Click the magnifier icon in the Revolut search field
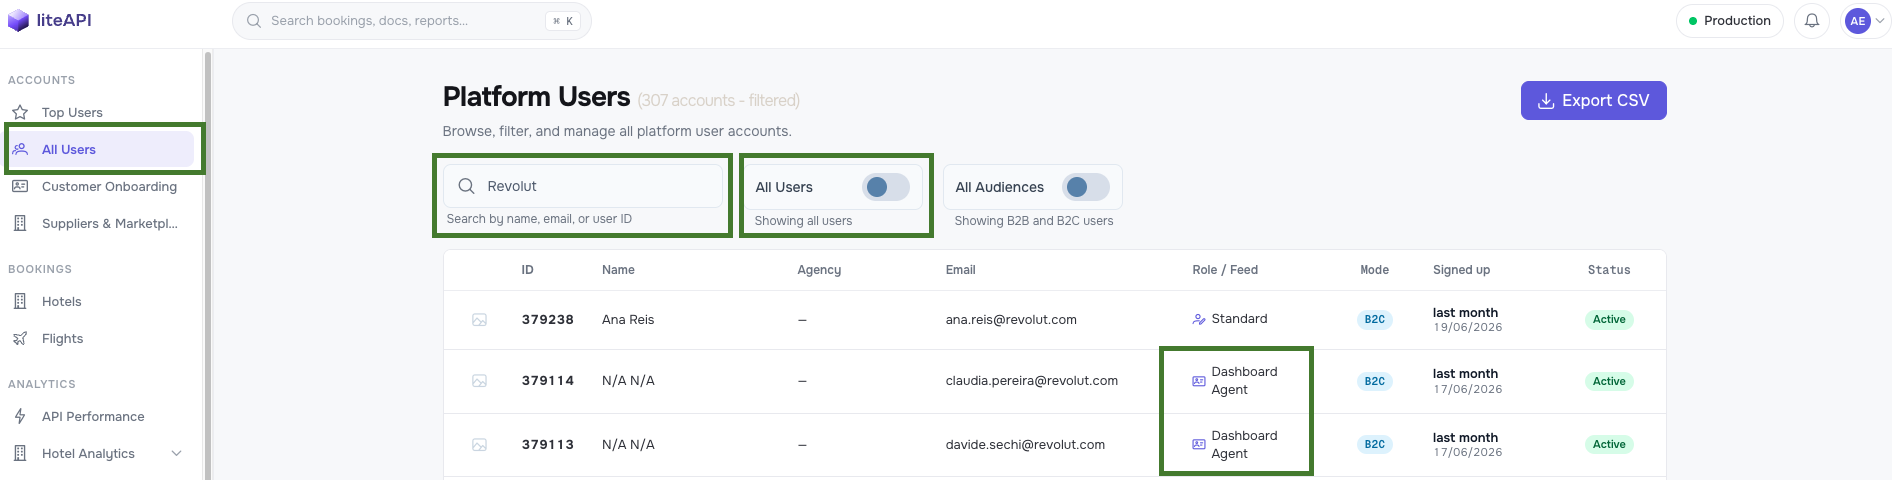1892x480 pixels. coord(466,186)
